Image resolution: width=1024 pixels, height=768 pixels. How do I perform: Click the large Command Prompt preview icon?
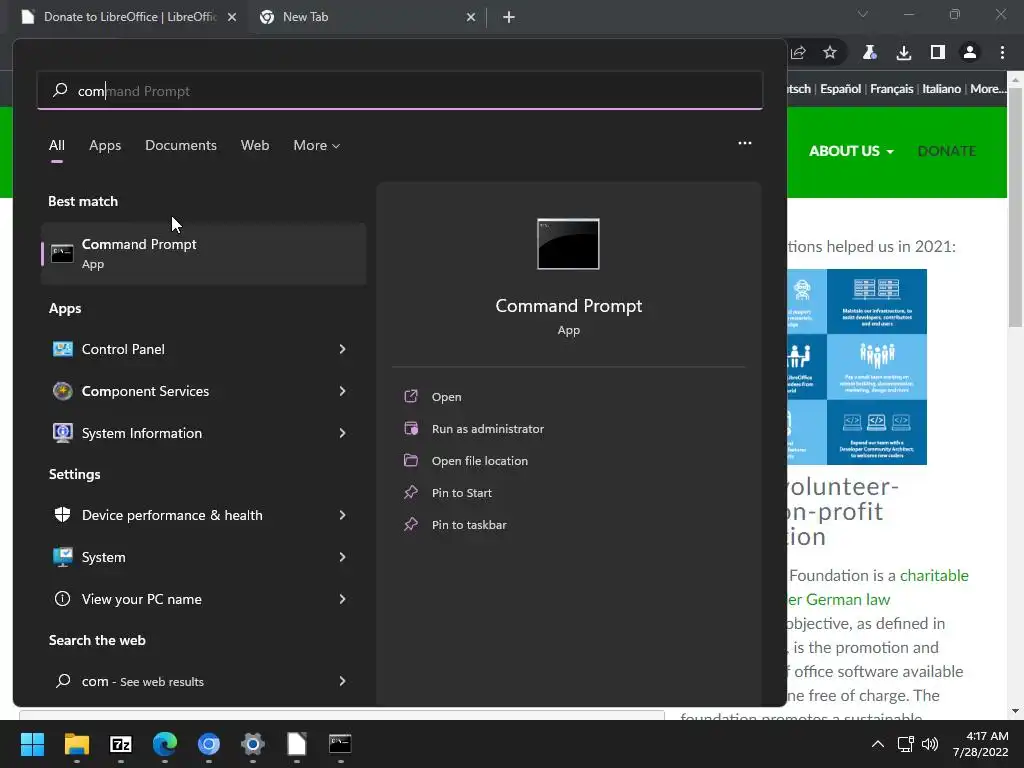[568, 244]
